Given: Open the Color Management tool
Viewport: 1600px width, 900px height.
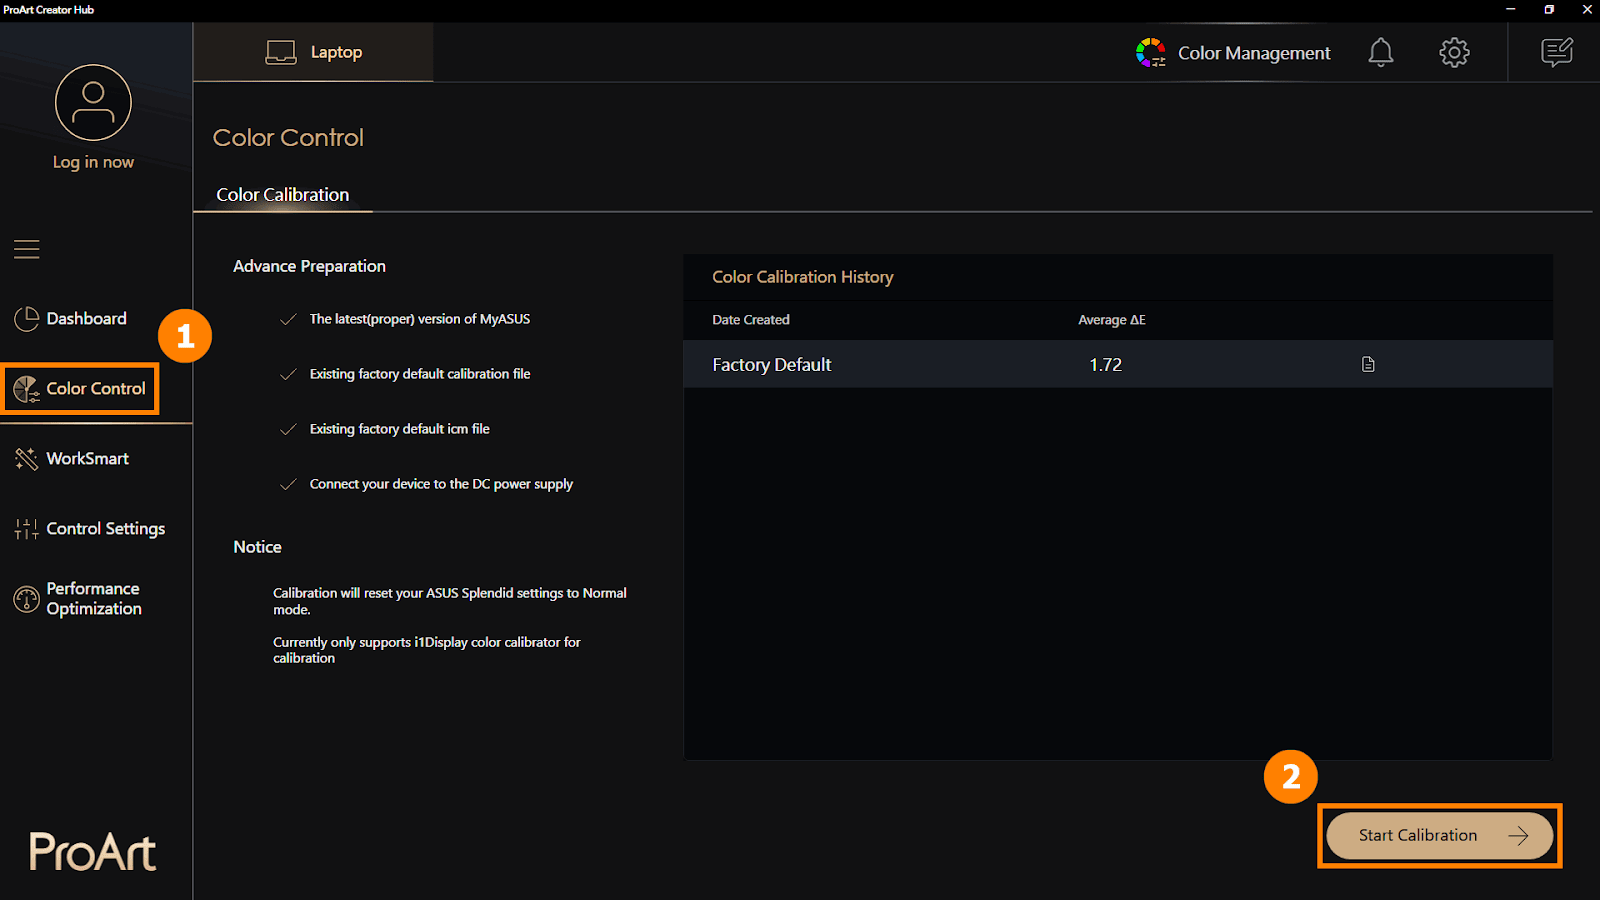Looking at the screenshot, I should pos(1233,52).
